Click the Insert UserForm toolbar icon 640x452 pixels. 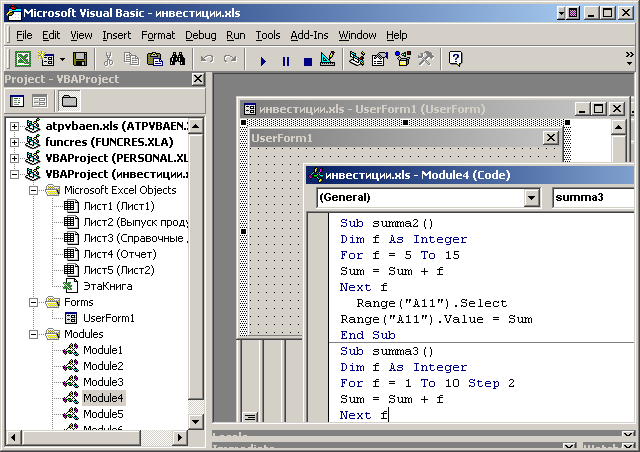[x=47, y=59]
